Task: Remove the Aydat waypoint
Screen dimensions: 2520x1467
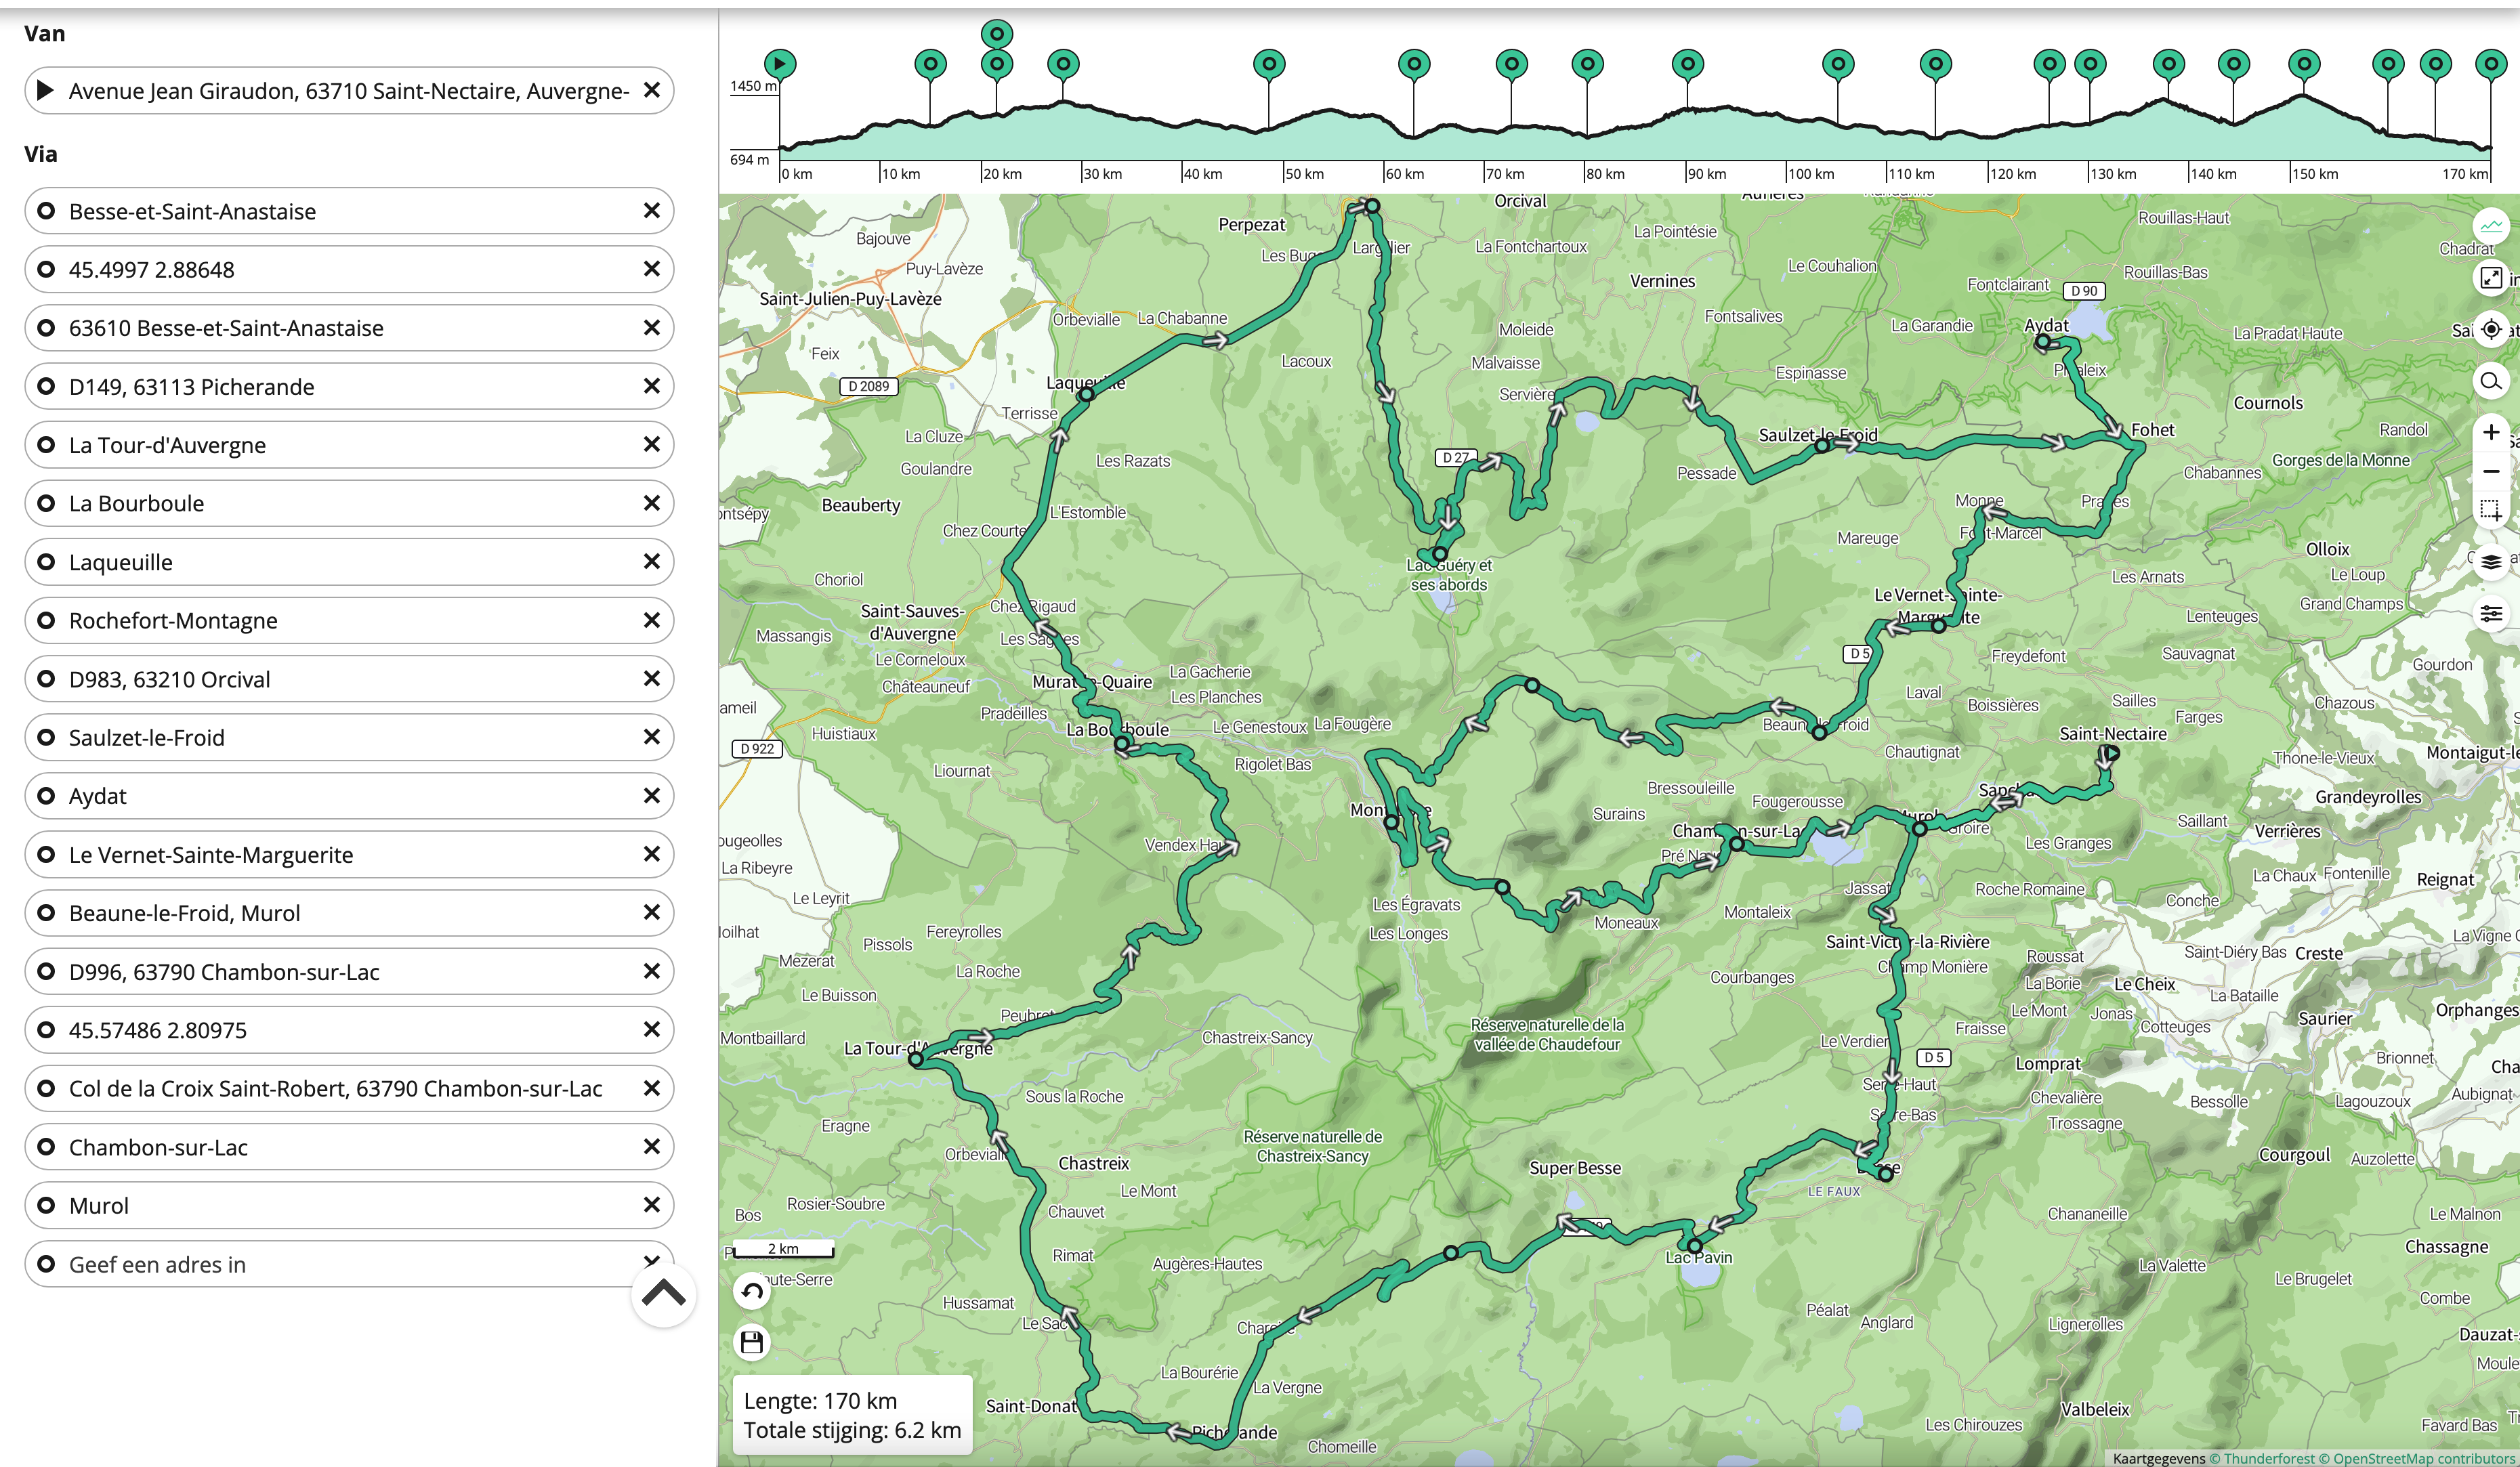Action: 651,796
